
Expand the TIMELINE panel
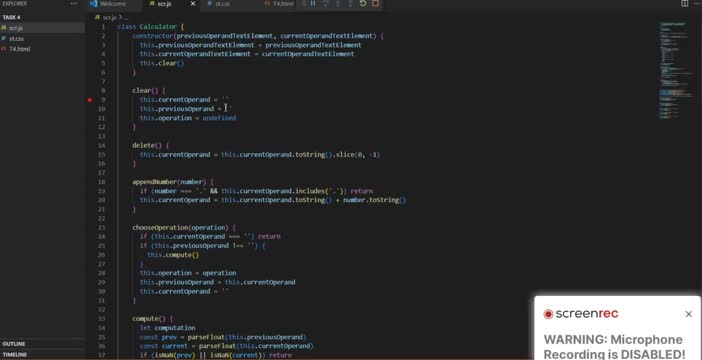coord(15,355)
